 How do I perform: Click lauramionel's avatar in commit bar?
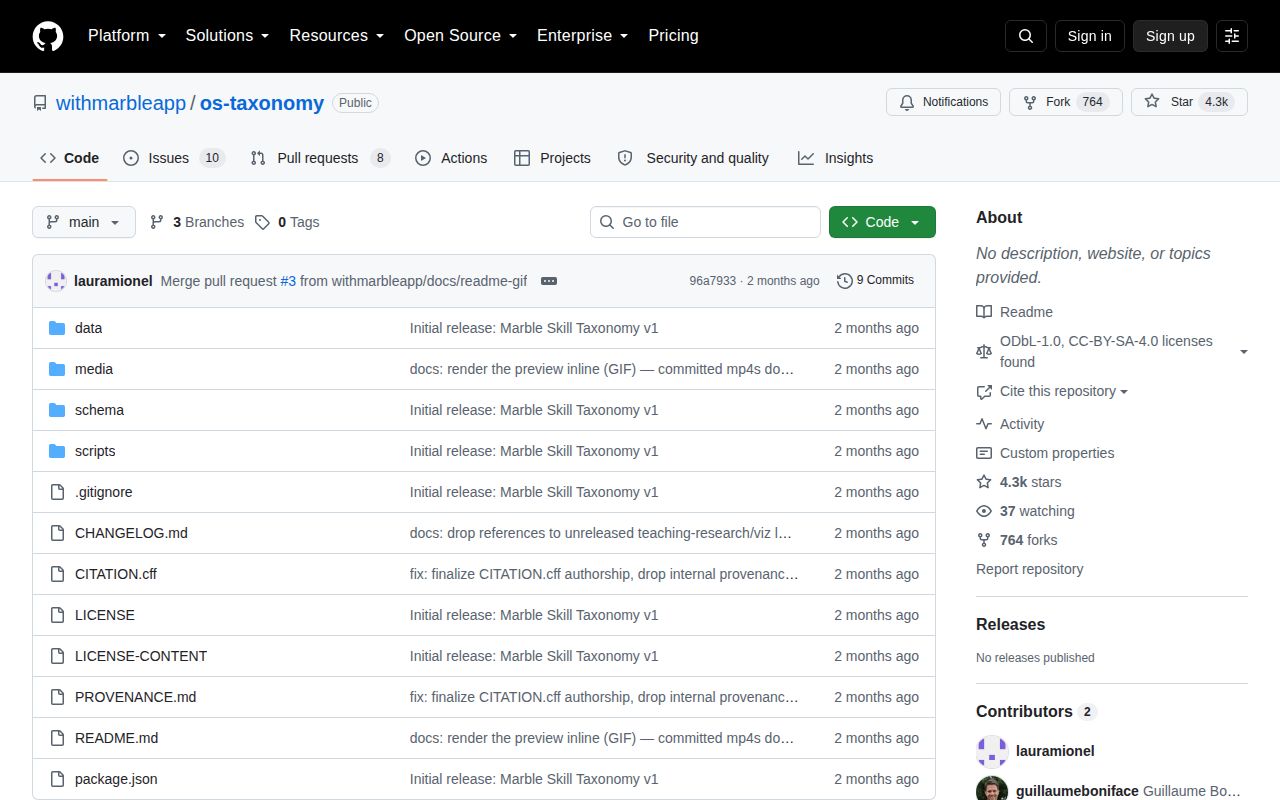pyautogui.click(x=56, y=281)
